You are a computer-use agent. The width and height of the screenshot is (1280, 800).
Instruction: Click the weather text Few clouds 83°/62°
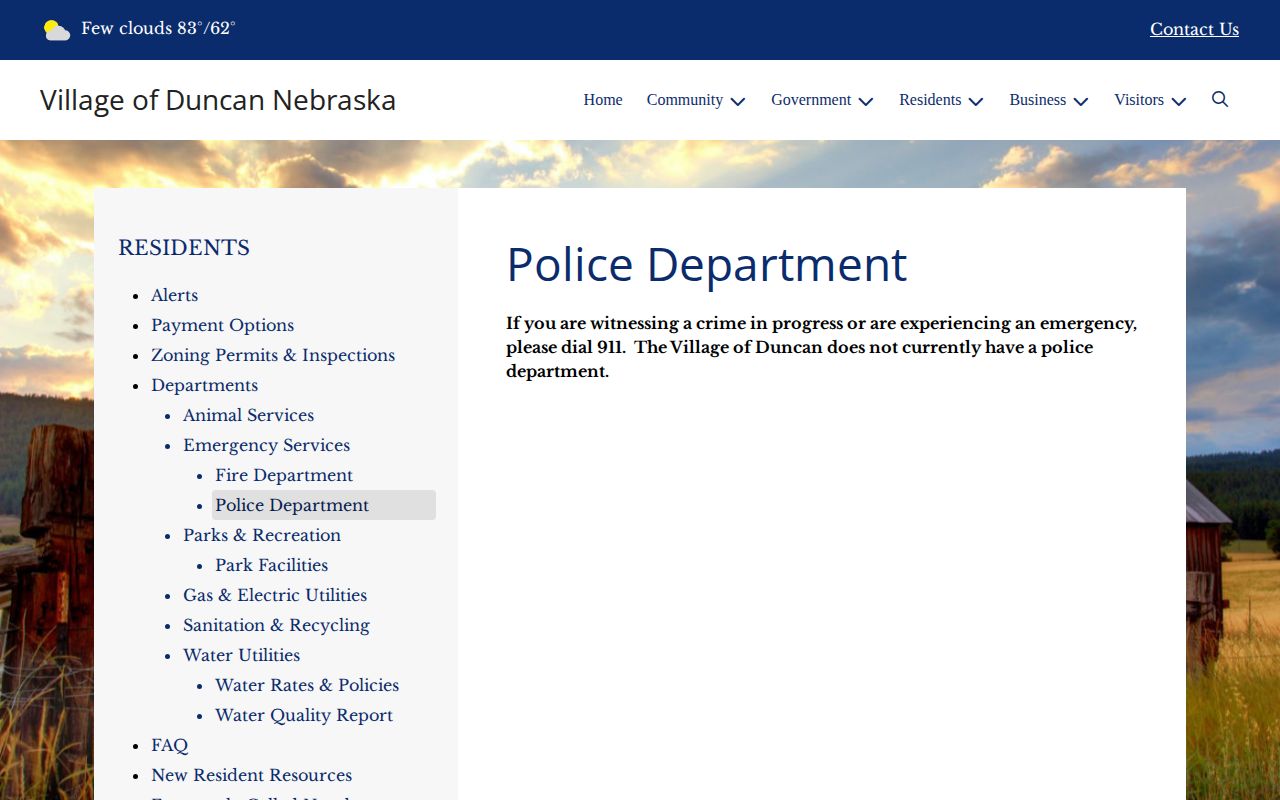point(158,28)
